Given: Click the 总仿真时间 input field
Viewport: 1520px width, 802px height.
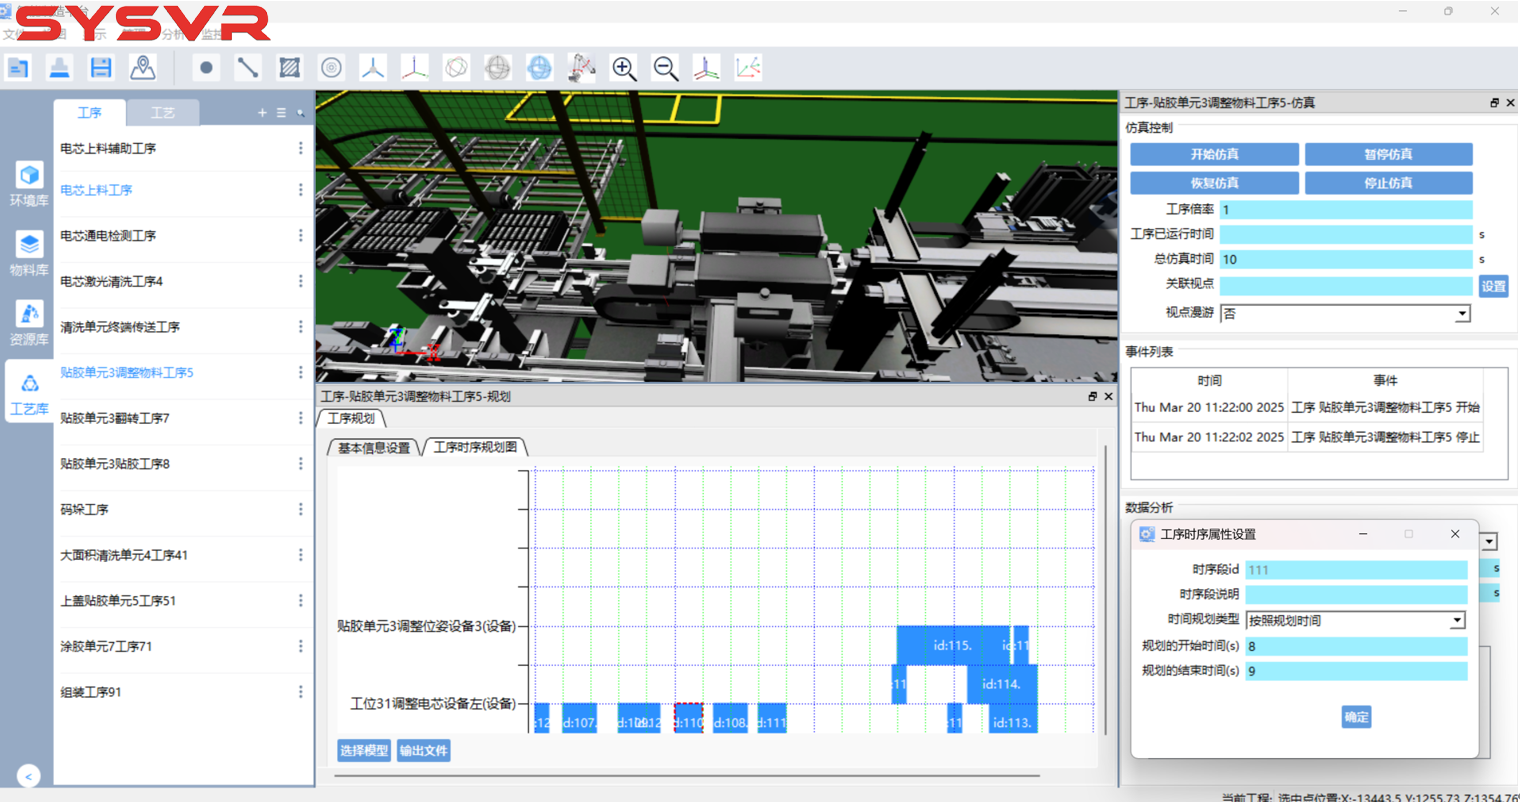Looking at the screenshot, I should [1346, 259].
